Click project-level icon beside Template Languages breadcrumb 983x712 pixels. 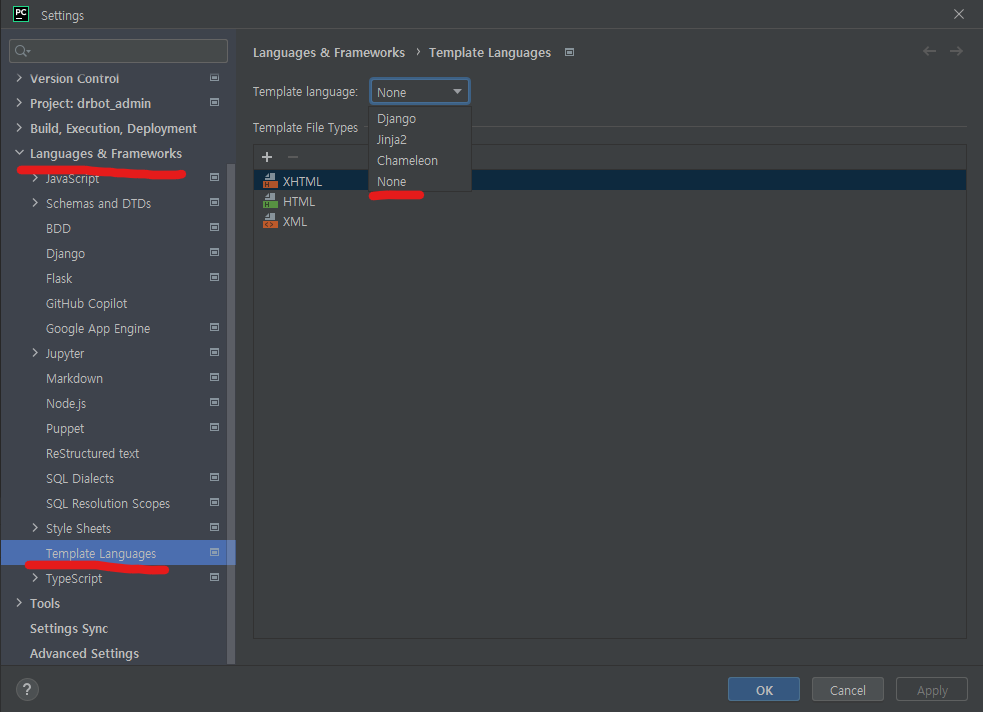569,52
